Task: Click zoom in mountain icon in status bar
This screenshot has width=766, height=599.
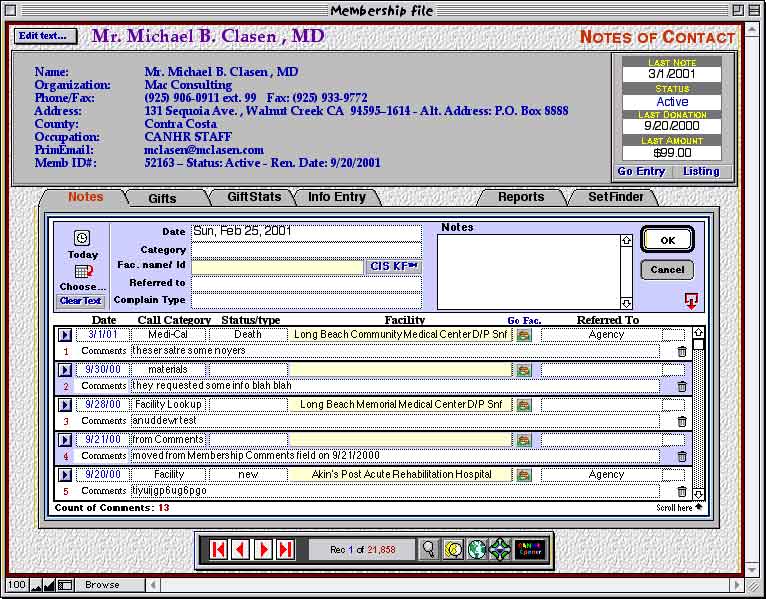Action: [x=49, y=585]
